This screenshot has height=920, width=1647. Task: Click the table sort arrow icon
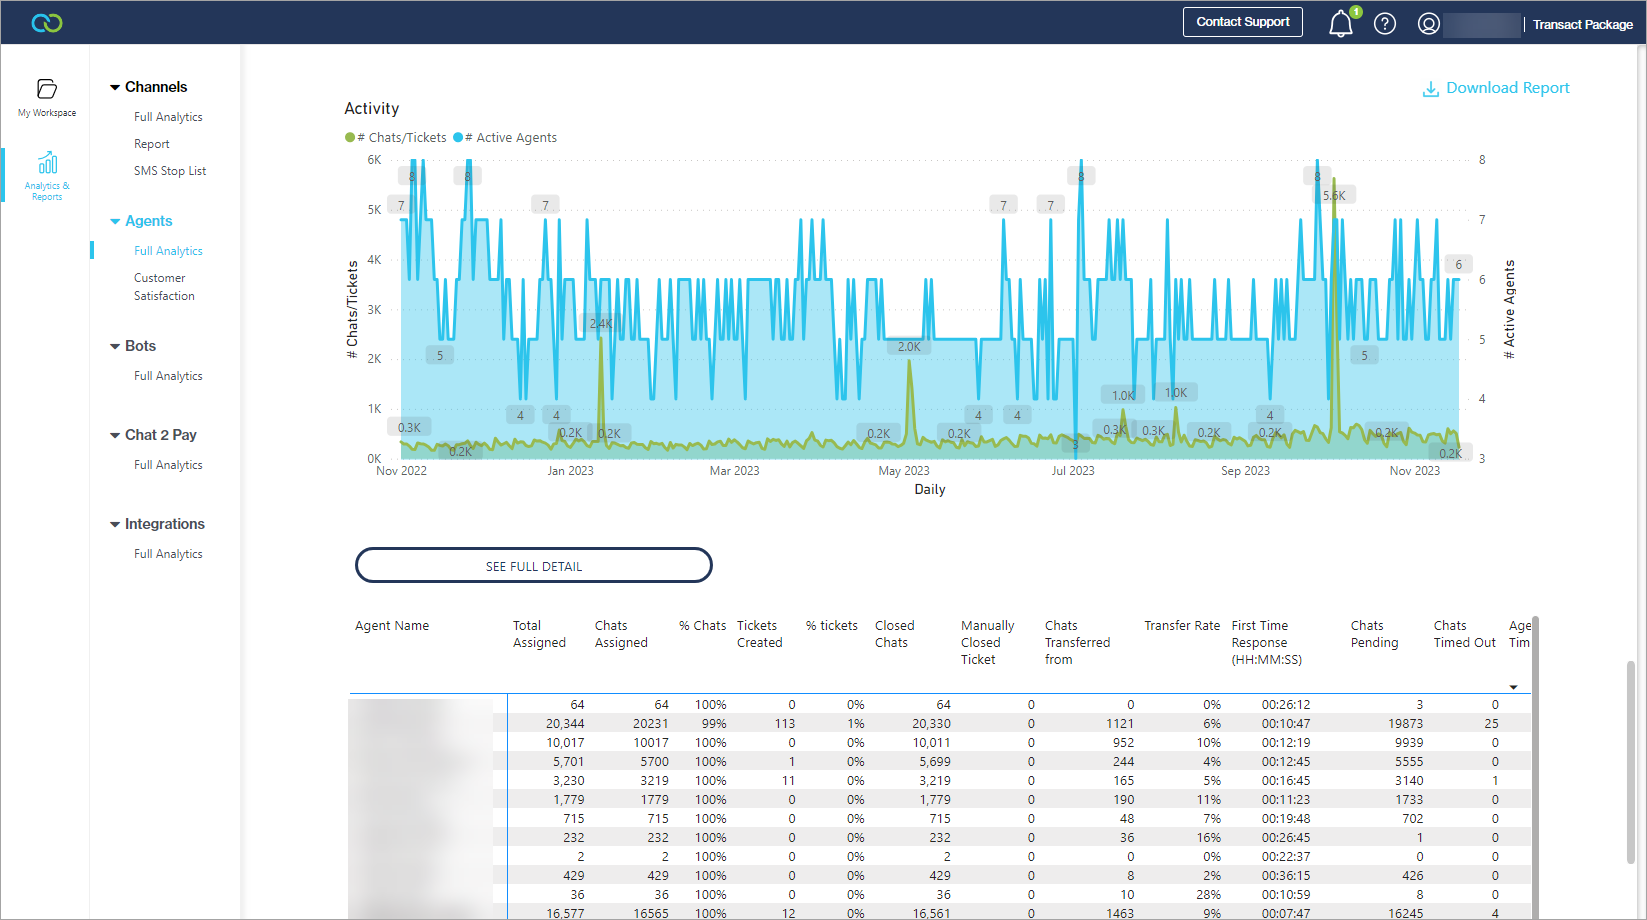pyautogui.click(x=1513, y=687)
